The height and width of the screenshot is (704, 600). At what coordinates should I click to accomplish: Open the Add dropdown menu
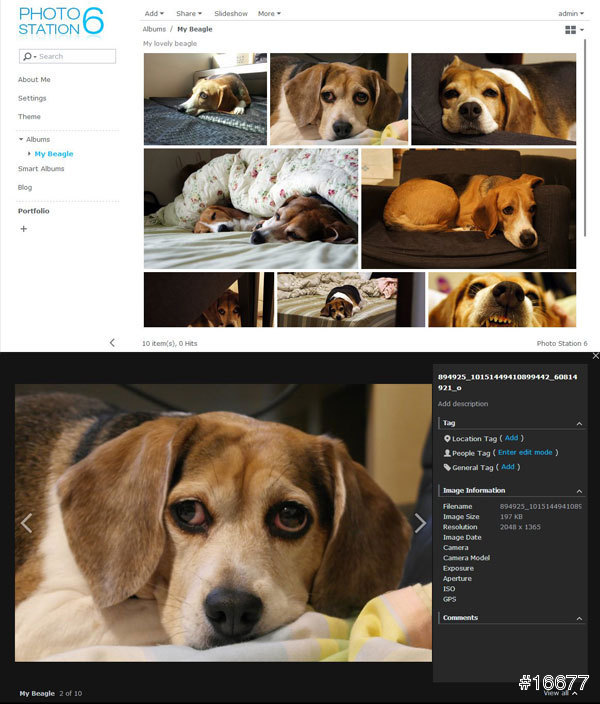153,14
